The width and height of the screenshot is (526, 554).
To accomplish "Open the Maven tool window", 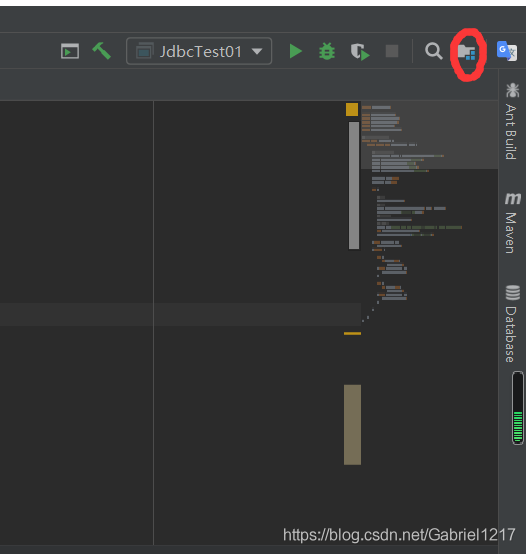I will (x=512, y=223).
